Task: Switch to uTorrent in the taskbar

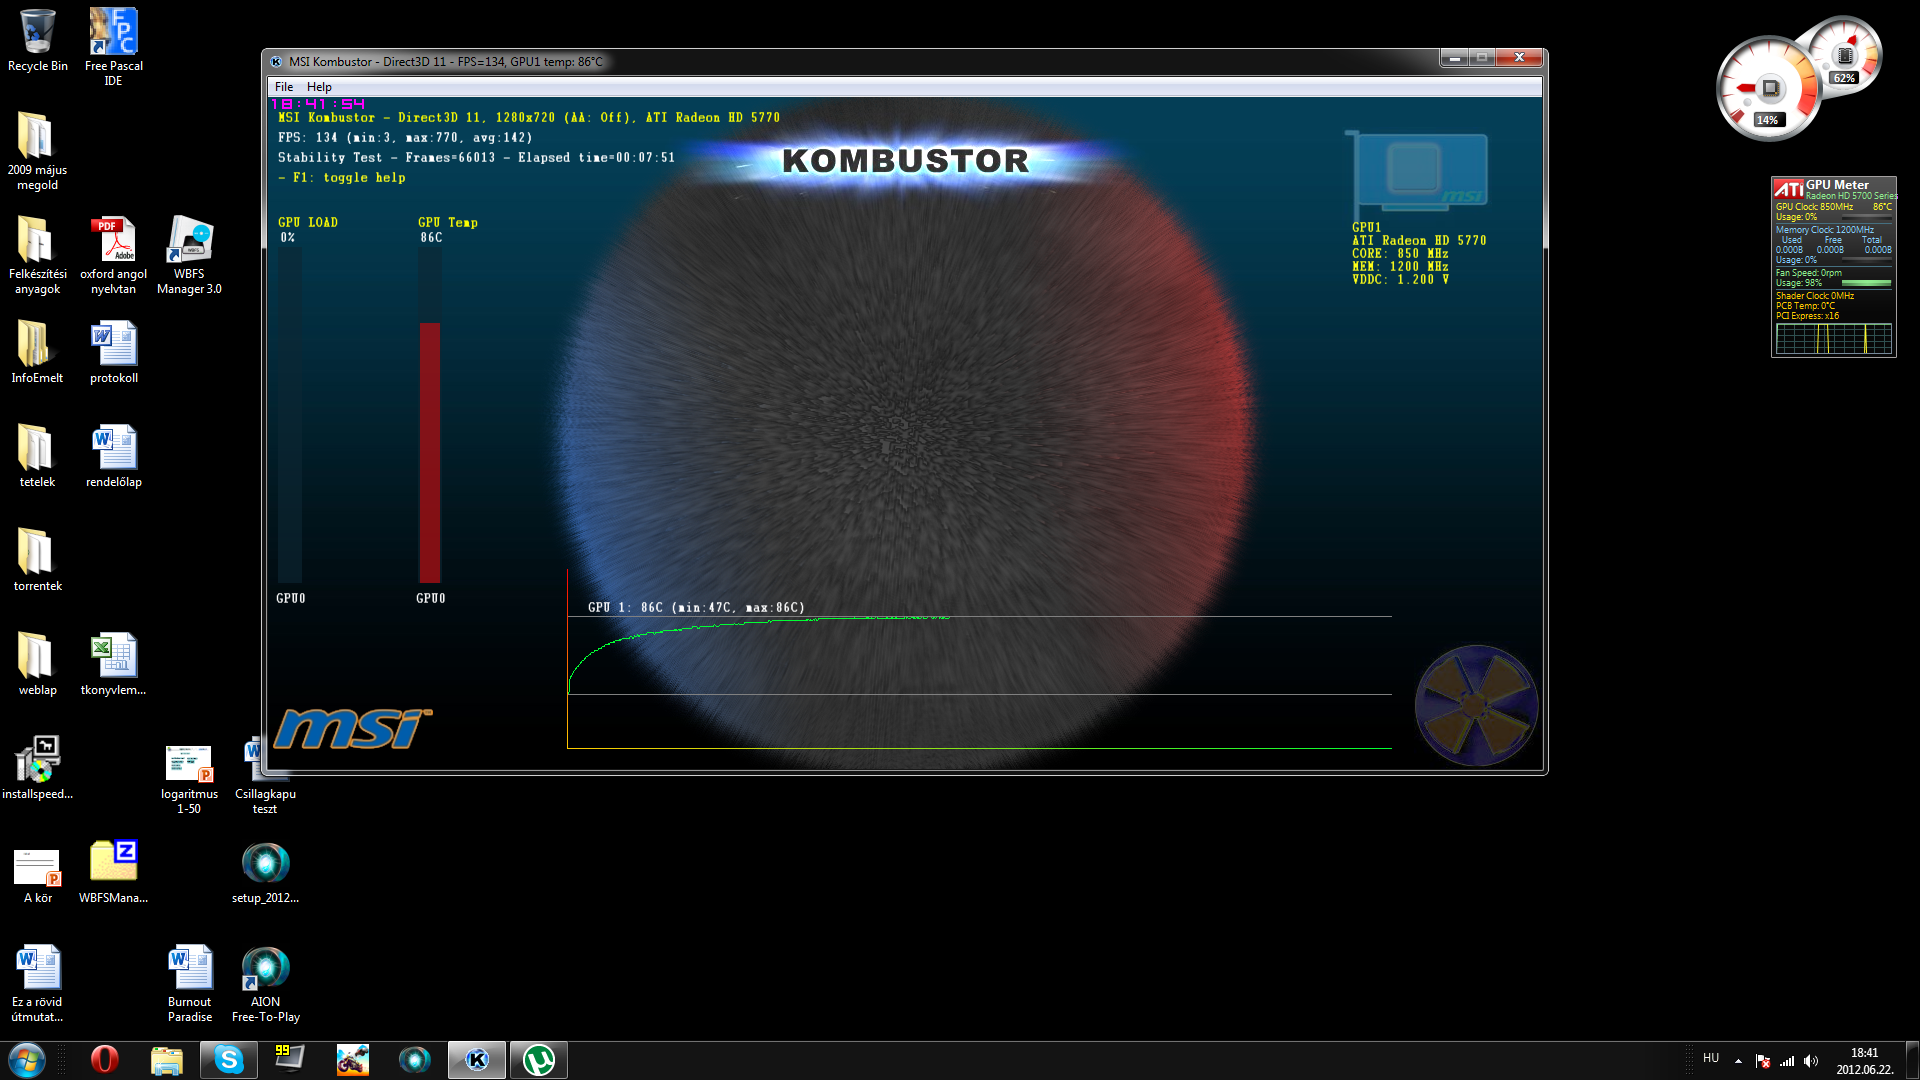Action: (539, 1060)
